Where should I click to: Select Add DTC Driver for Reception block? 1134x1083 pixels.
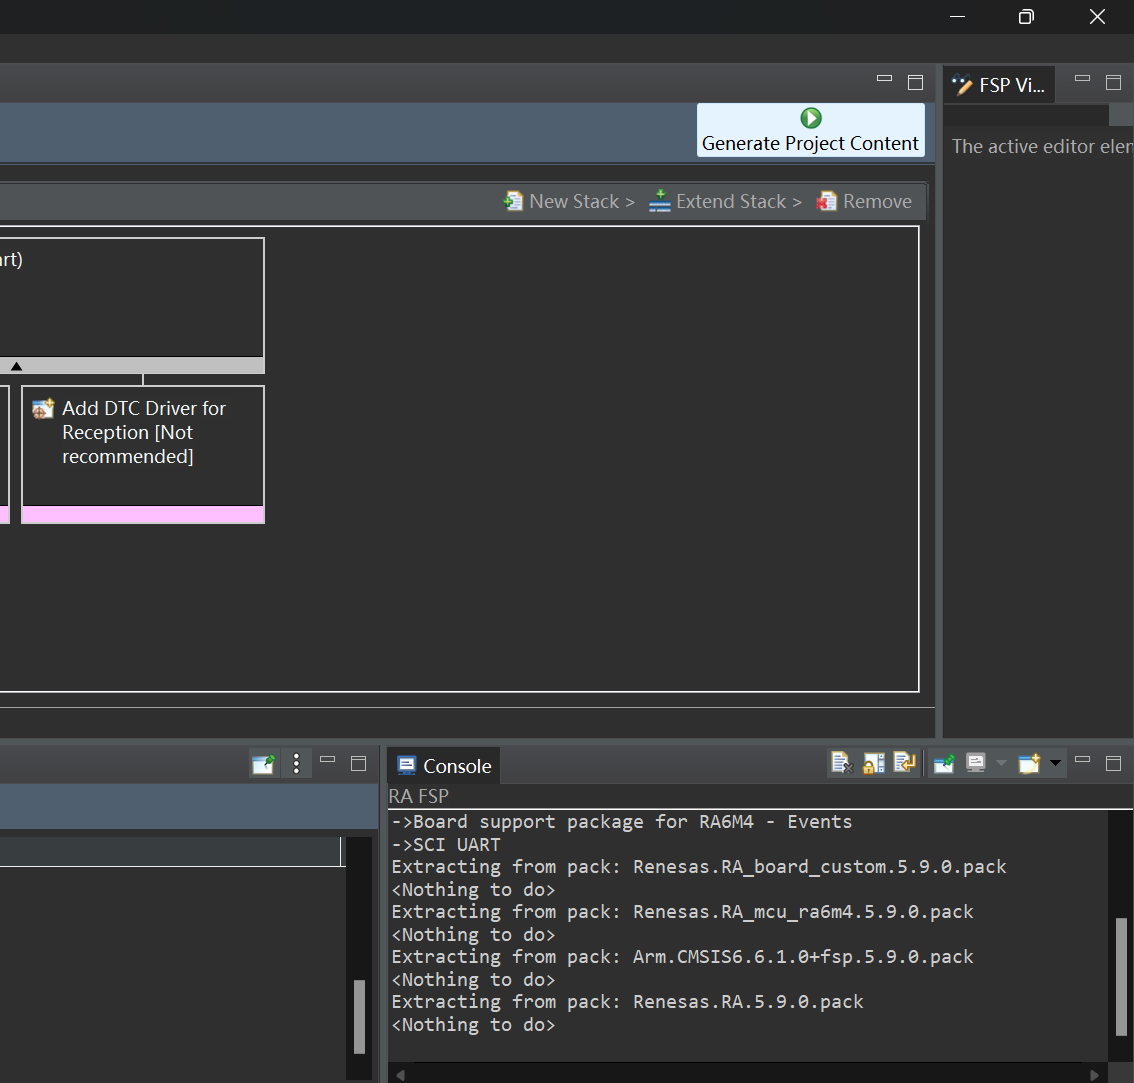pos(142,454)
